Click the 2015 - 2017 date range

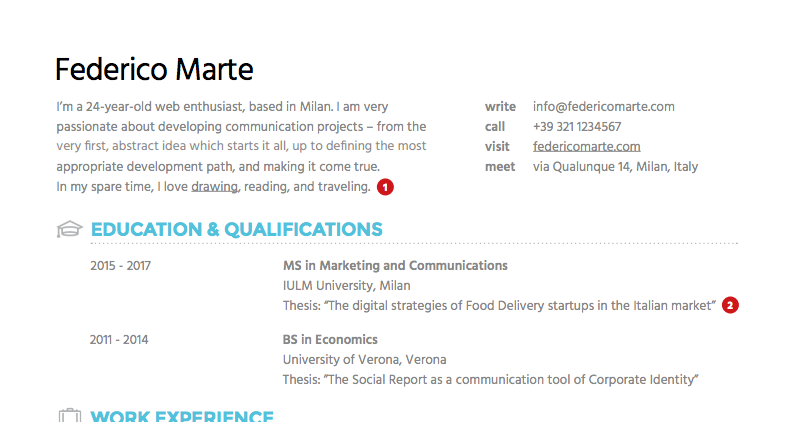click(x=121, y=266)
